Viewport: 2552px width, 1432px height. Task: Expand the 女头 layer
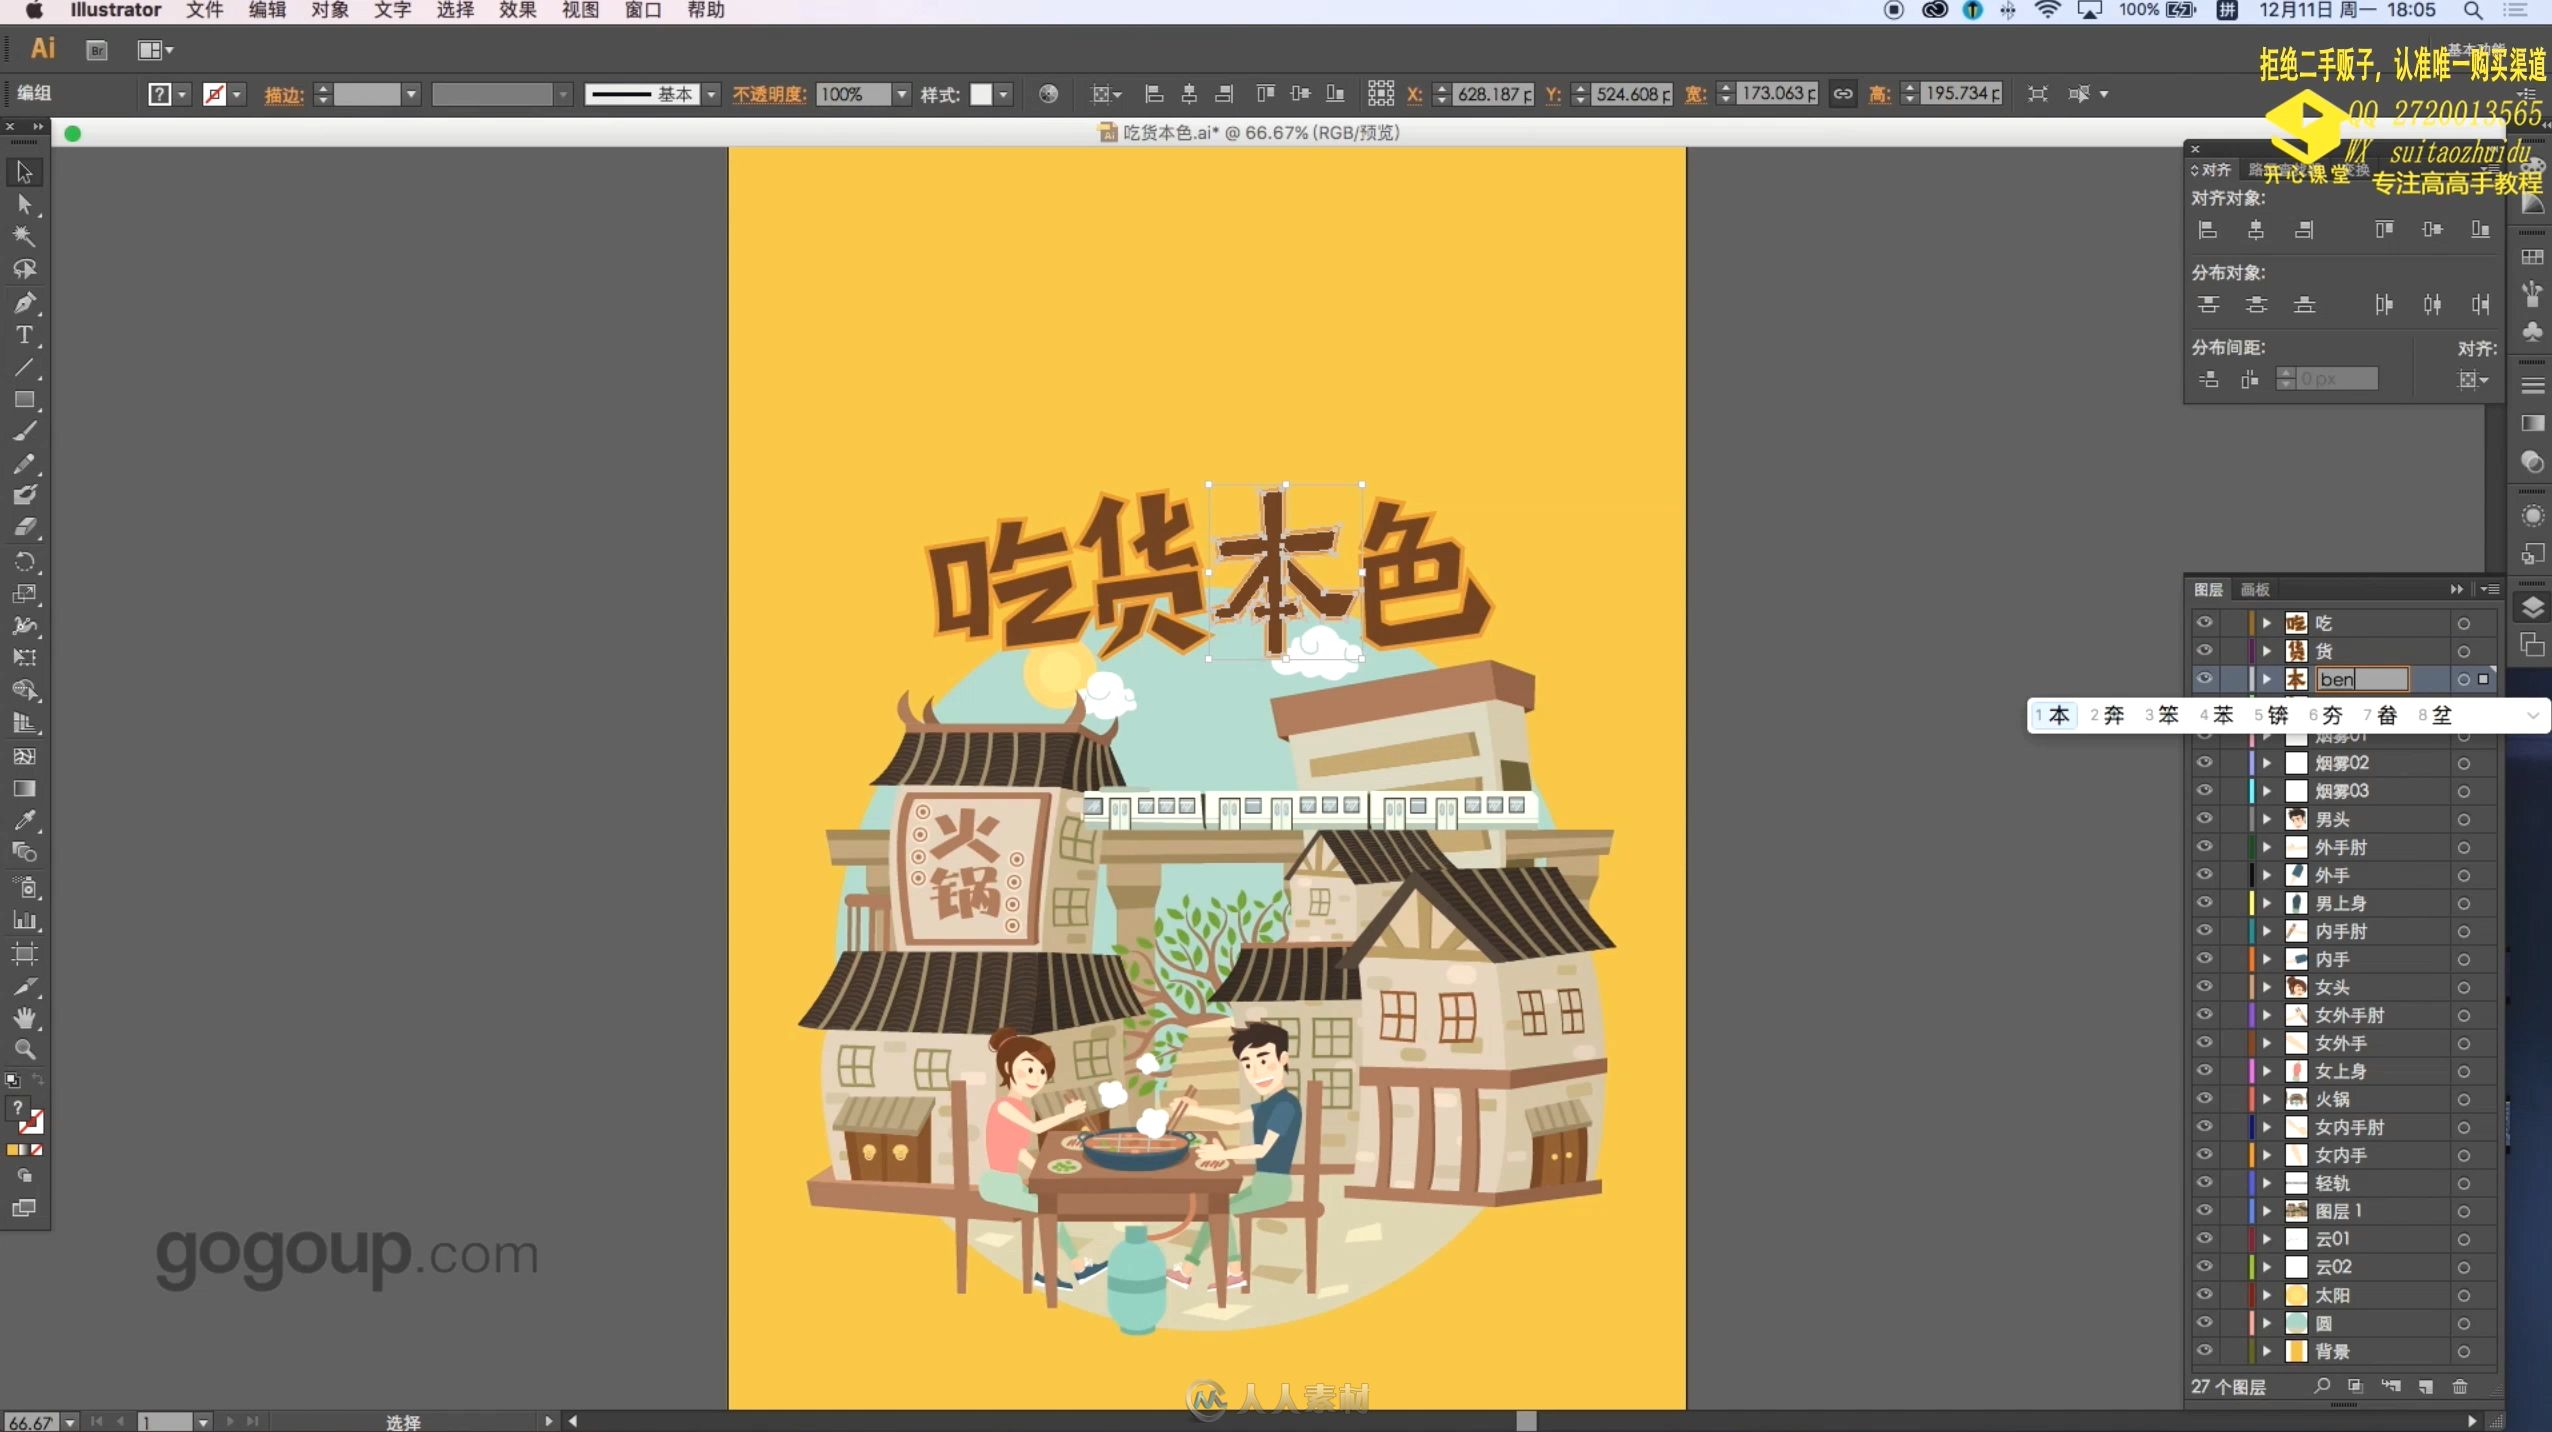[x=2267, y=987]
